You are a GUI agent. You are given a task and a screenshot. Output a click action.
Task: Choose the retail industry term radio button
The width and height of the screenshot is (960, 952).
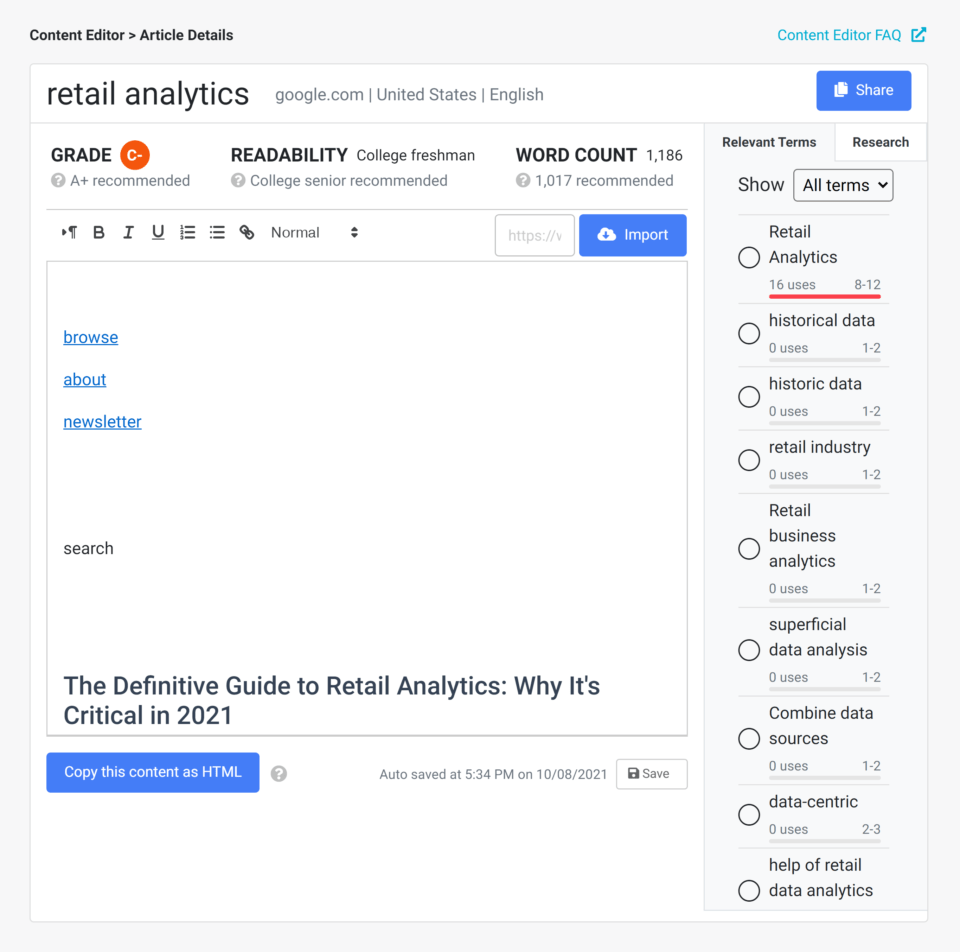(x=749, y=460)
